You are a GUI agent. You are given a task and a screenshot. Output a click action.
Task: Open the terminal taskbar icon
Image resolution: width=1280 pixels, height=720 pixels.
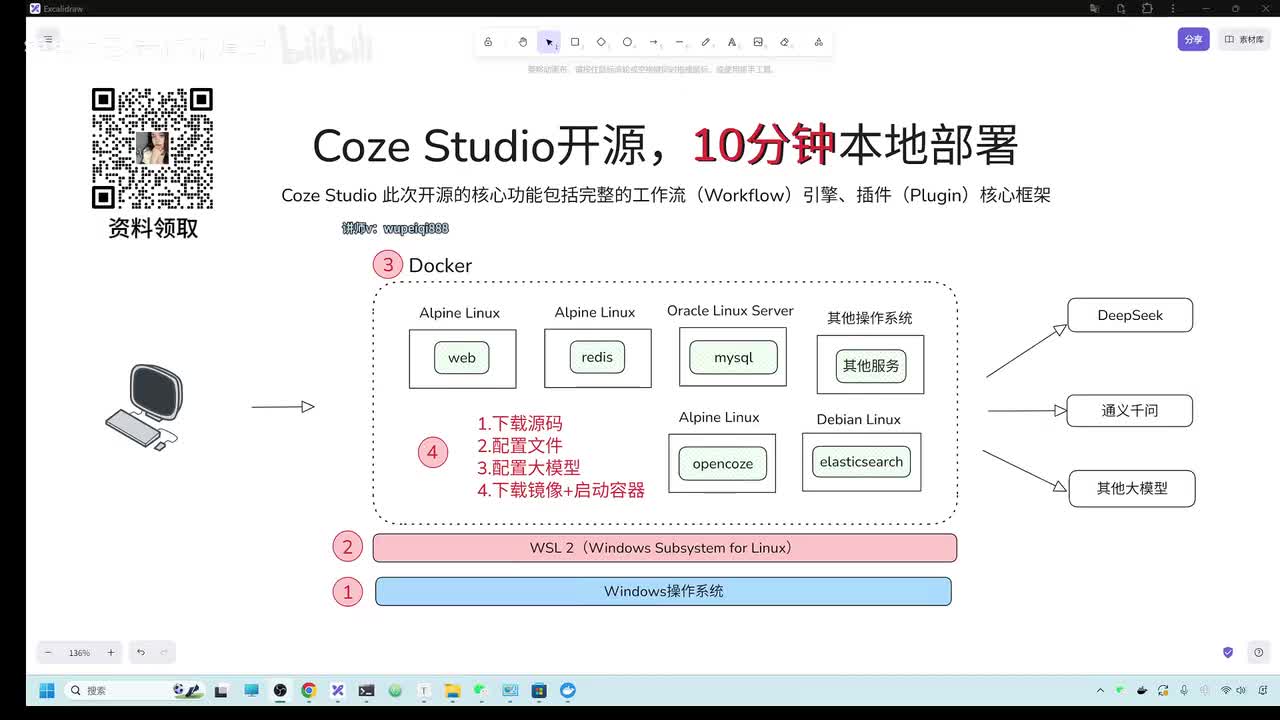point(367,690)
